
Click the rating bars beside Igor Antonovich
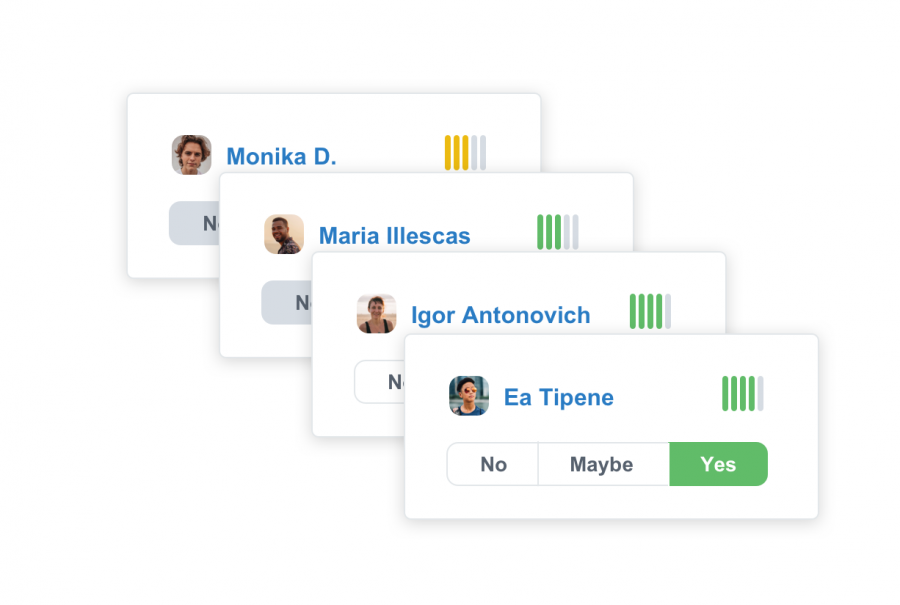point(650,311)
